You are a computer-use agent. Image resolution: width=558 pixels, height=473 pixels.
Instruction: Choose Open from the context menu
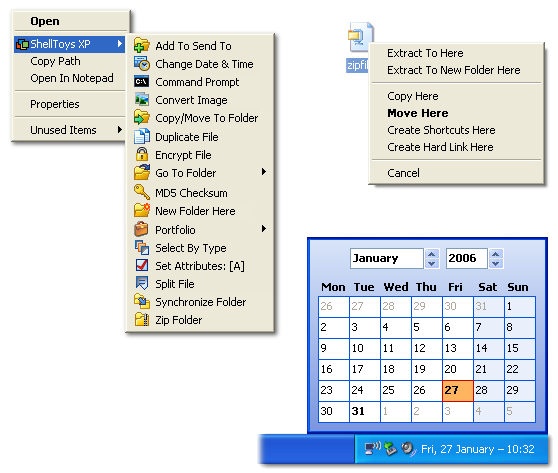[x=44, y=21]
